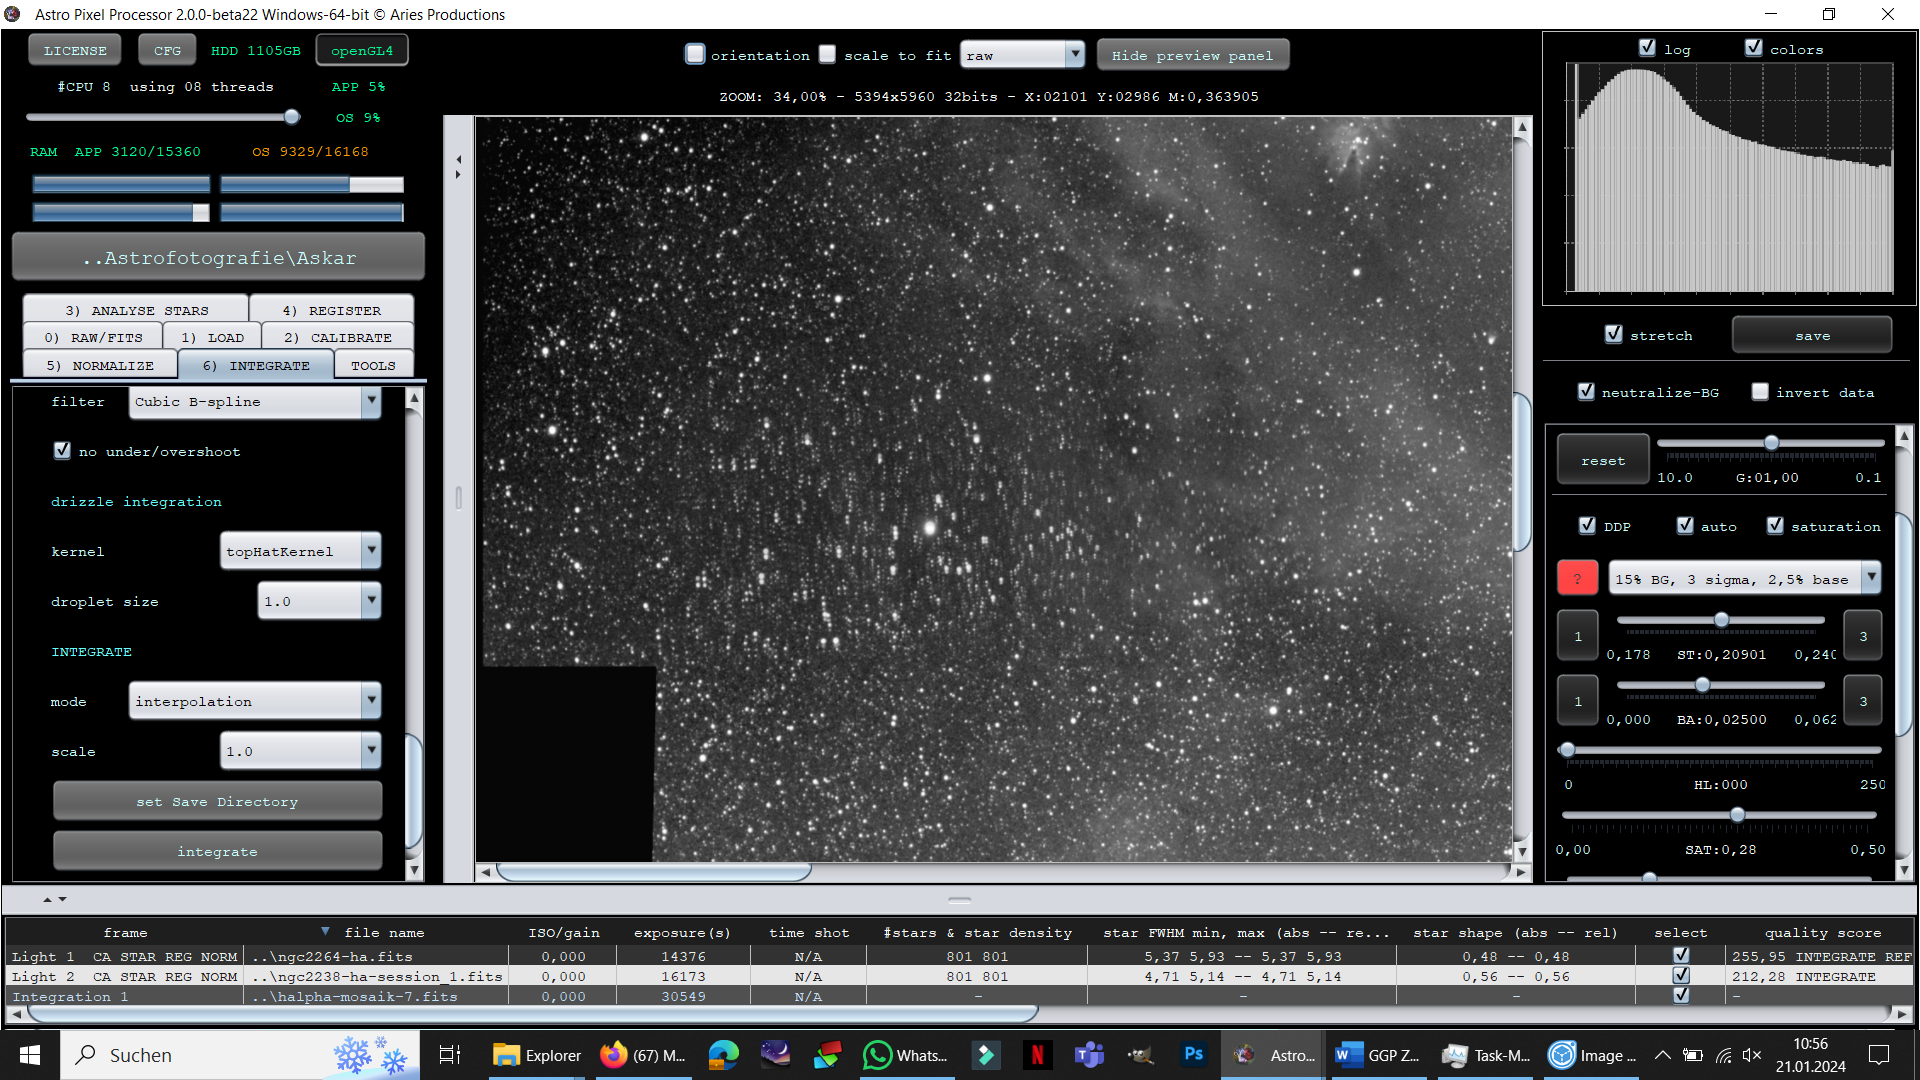The image size is (1920, 1080).
Task: Open WhatsApp from the taskbar
Action: 905,1054
